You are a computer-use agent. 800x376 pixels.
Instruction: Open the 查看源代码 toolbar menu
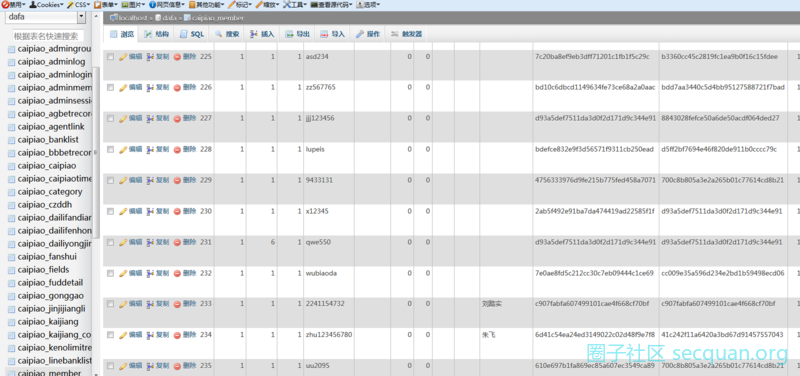click(x=331, y=5)
